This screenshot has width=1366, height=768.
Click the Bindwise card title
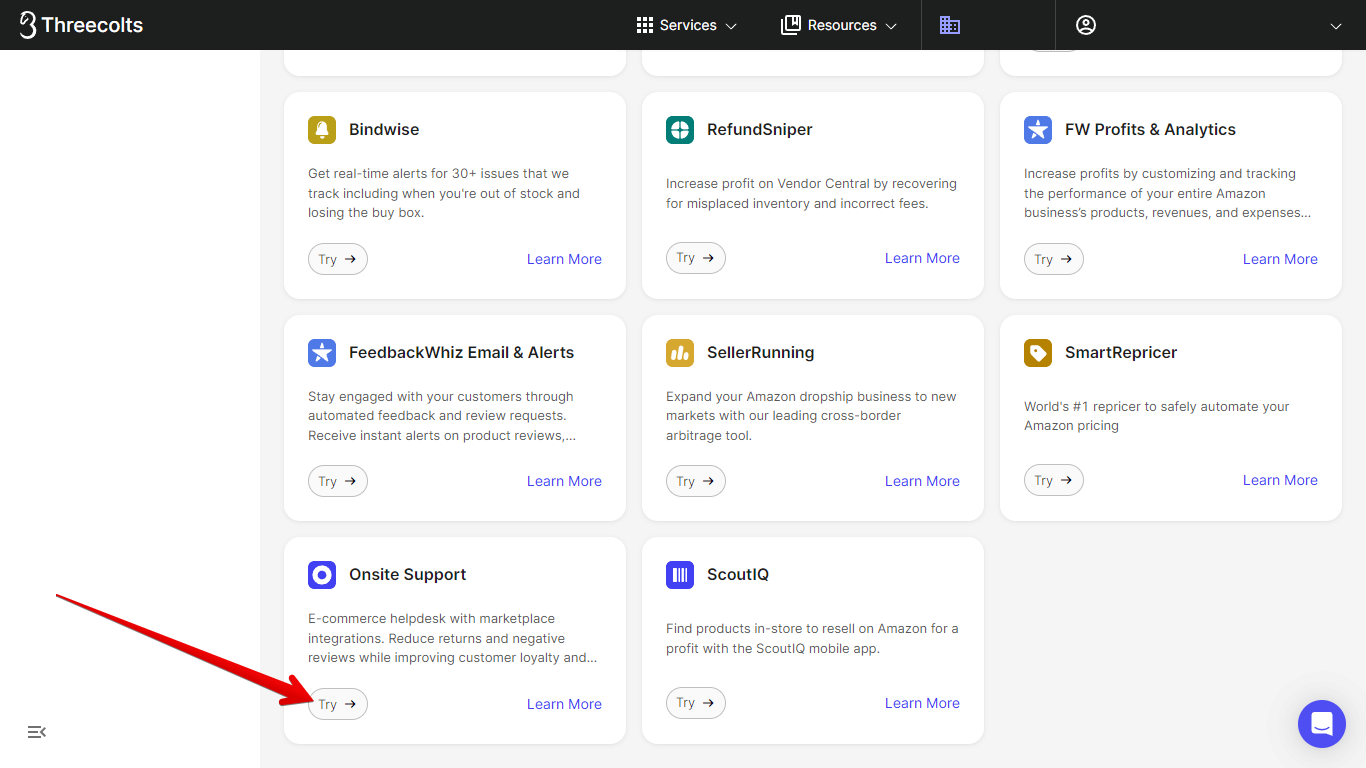(x=384, y=130)
